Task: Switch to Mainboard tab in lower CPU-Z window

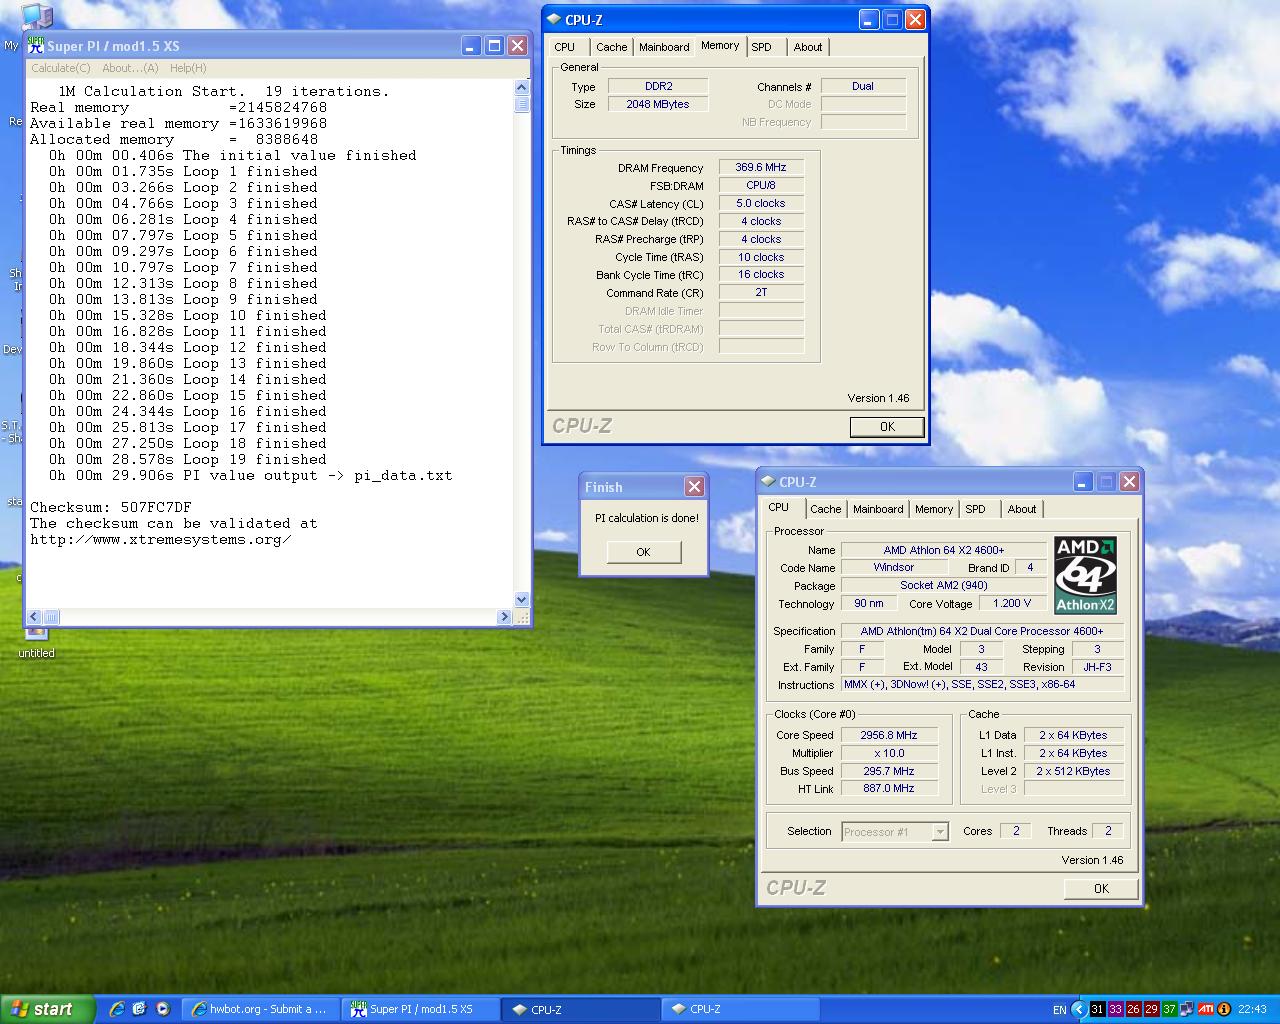Action: [878, 509]
